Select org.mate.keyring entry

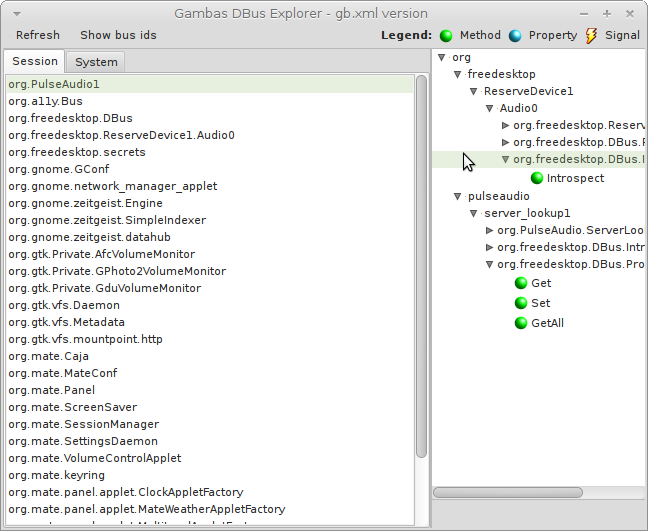(210, 475)
